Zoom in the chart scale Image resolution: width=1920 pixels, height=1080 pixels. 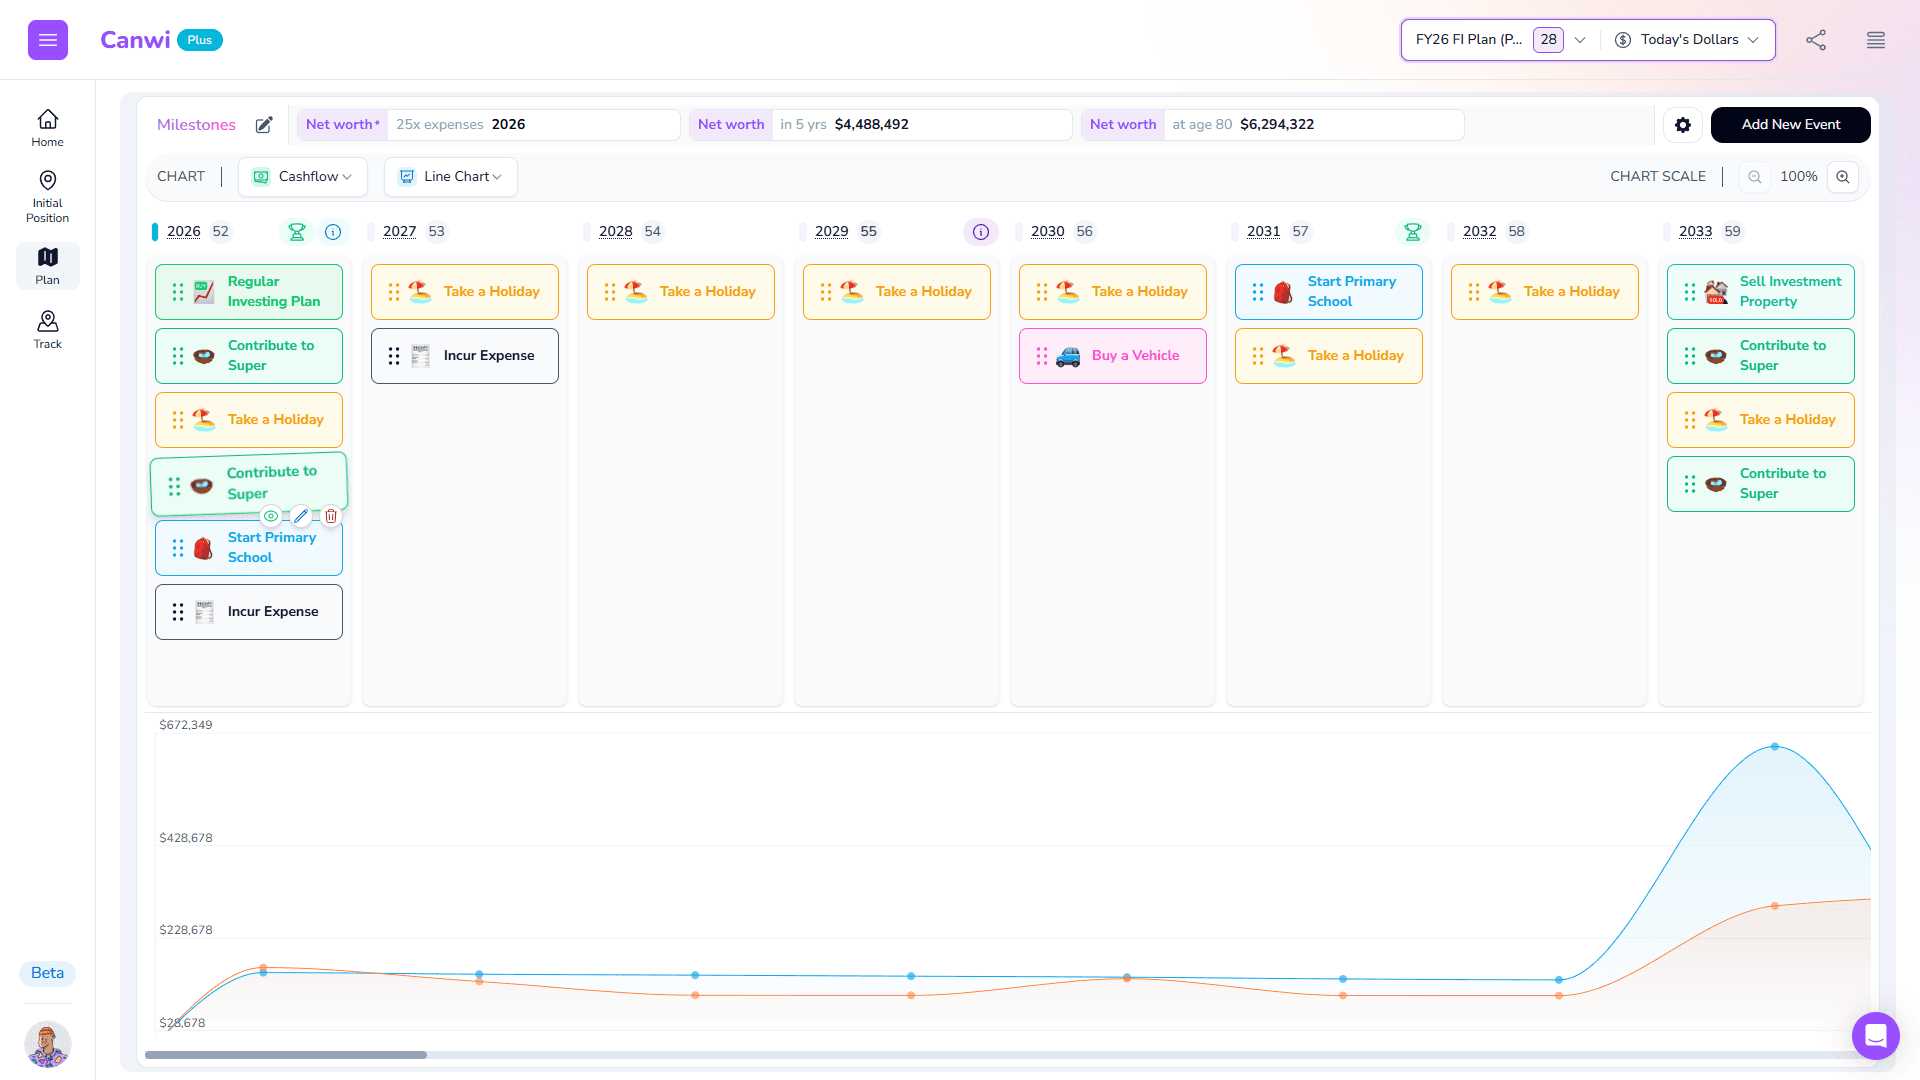point(1843,177)
